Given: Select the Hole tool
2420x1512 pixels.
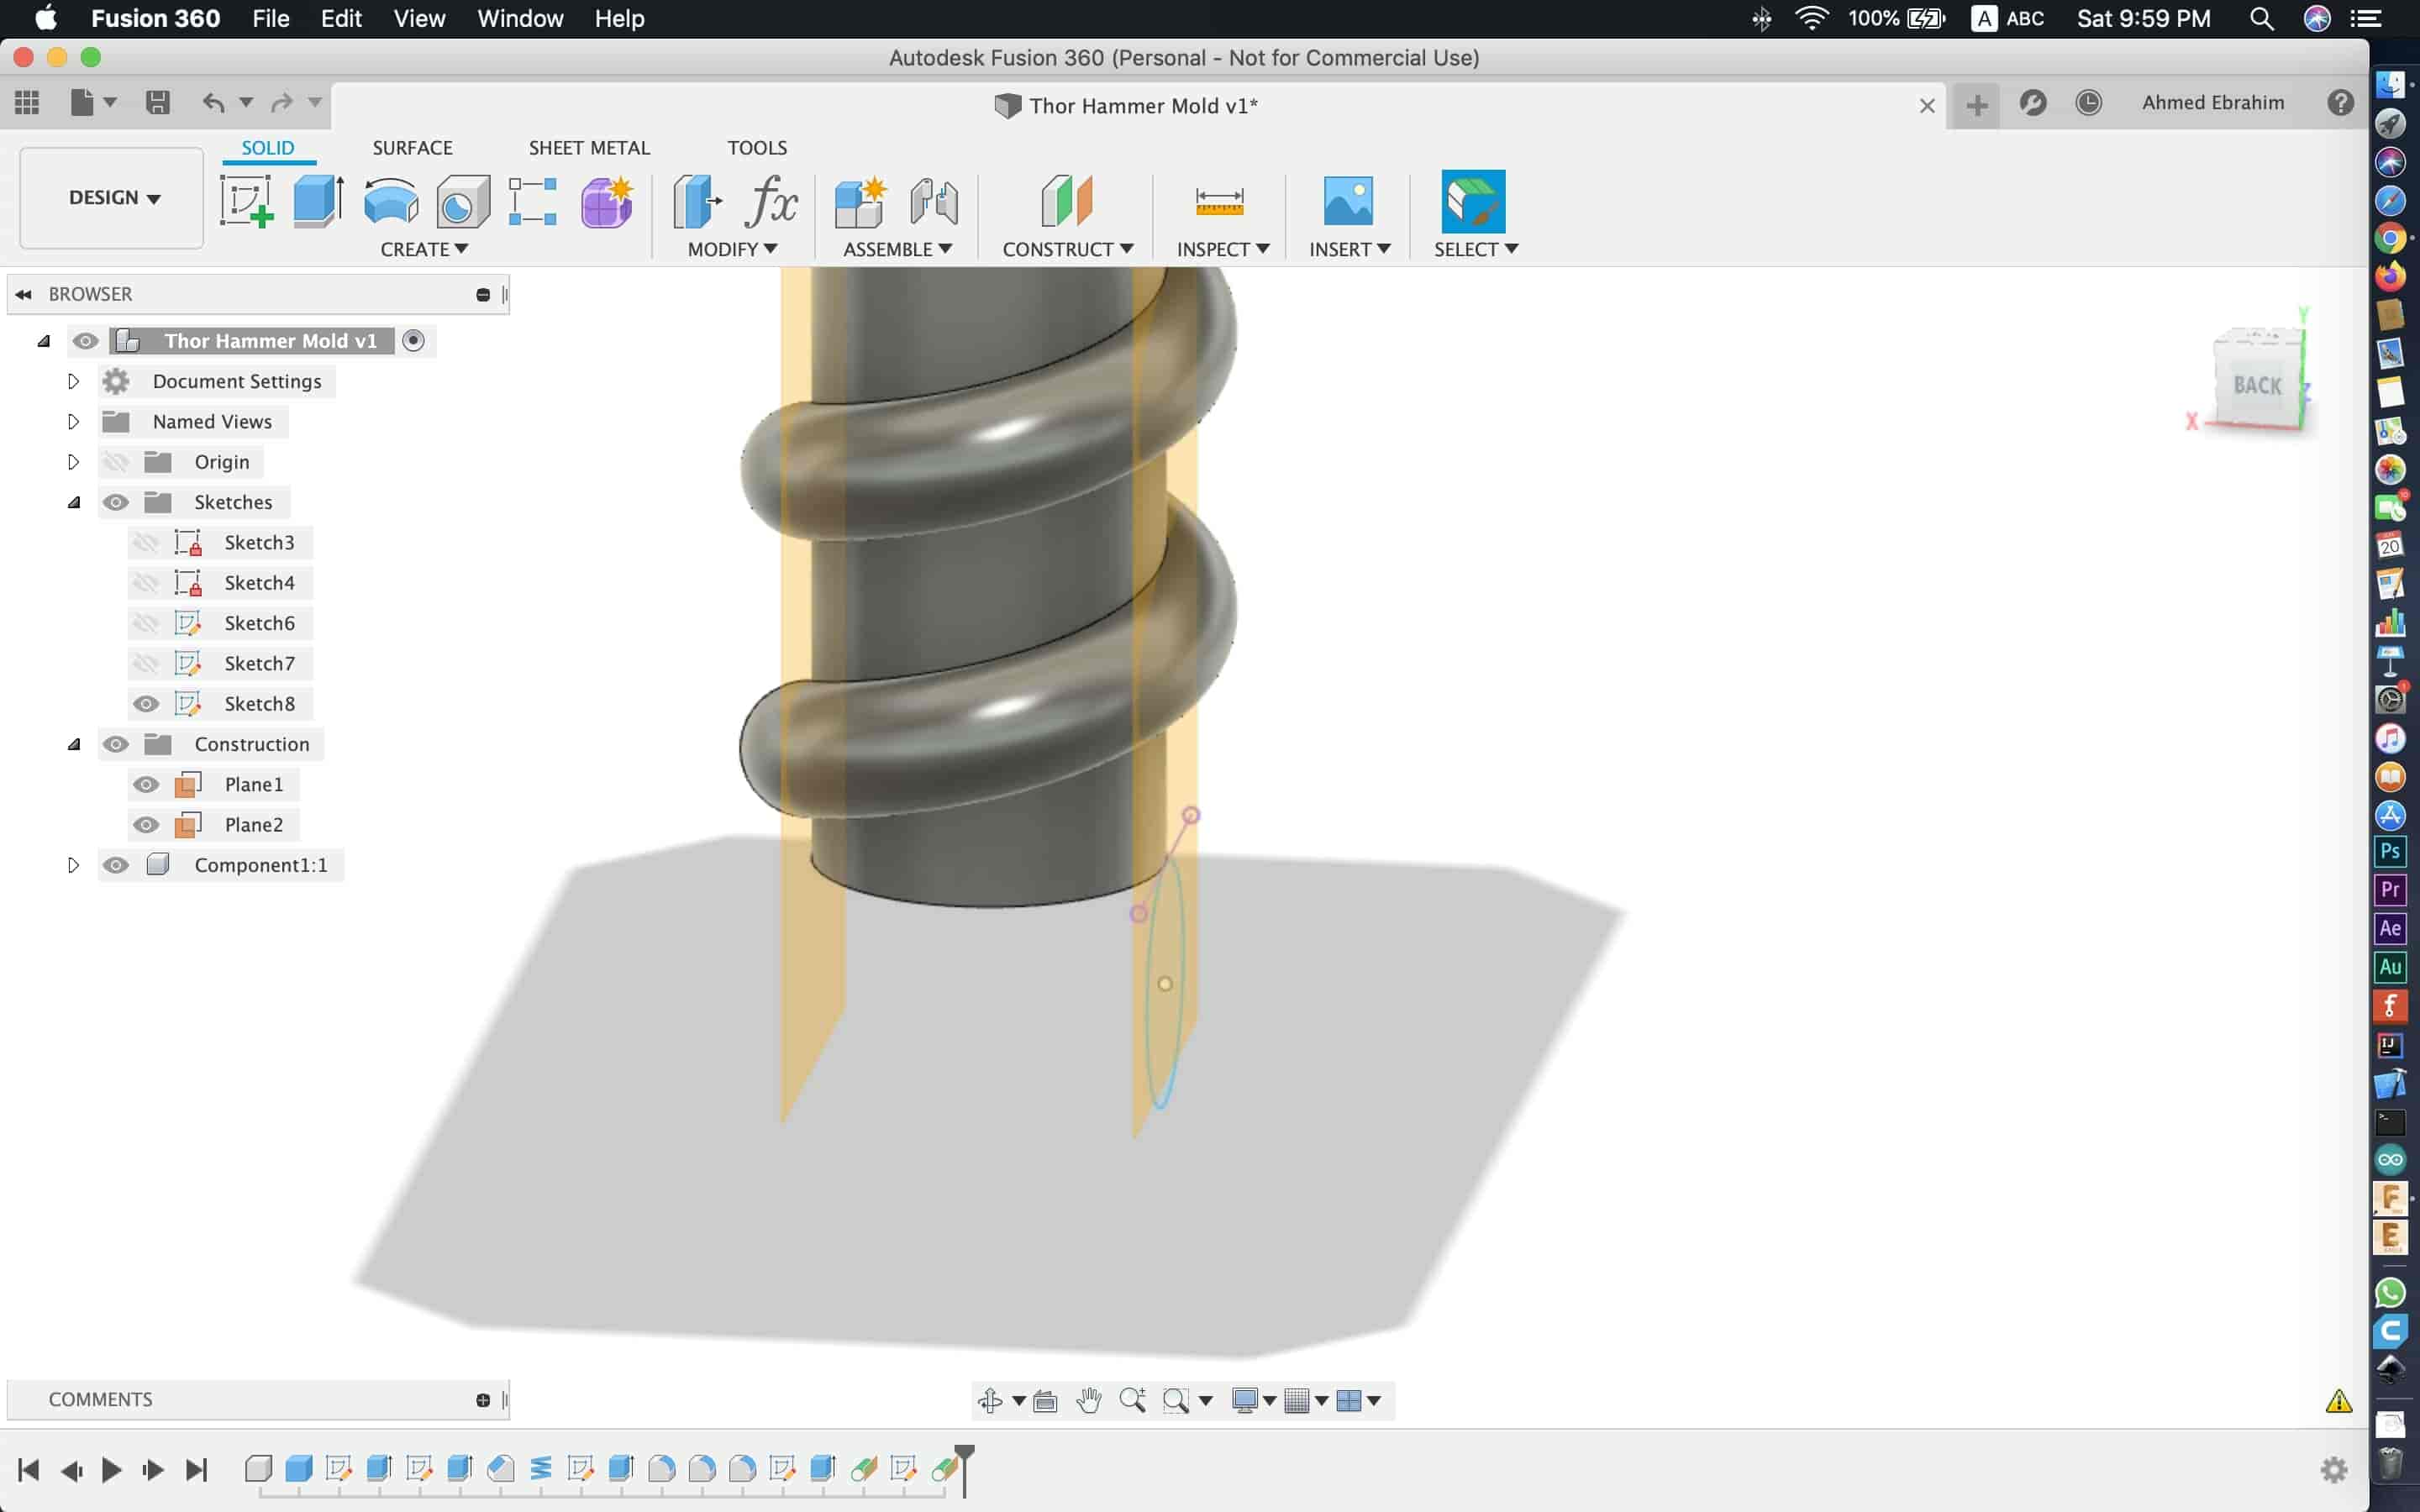Looking at the screenshot, I should [x=463, y=201].
